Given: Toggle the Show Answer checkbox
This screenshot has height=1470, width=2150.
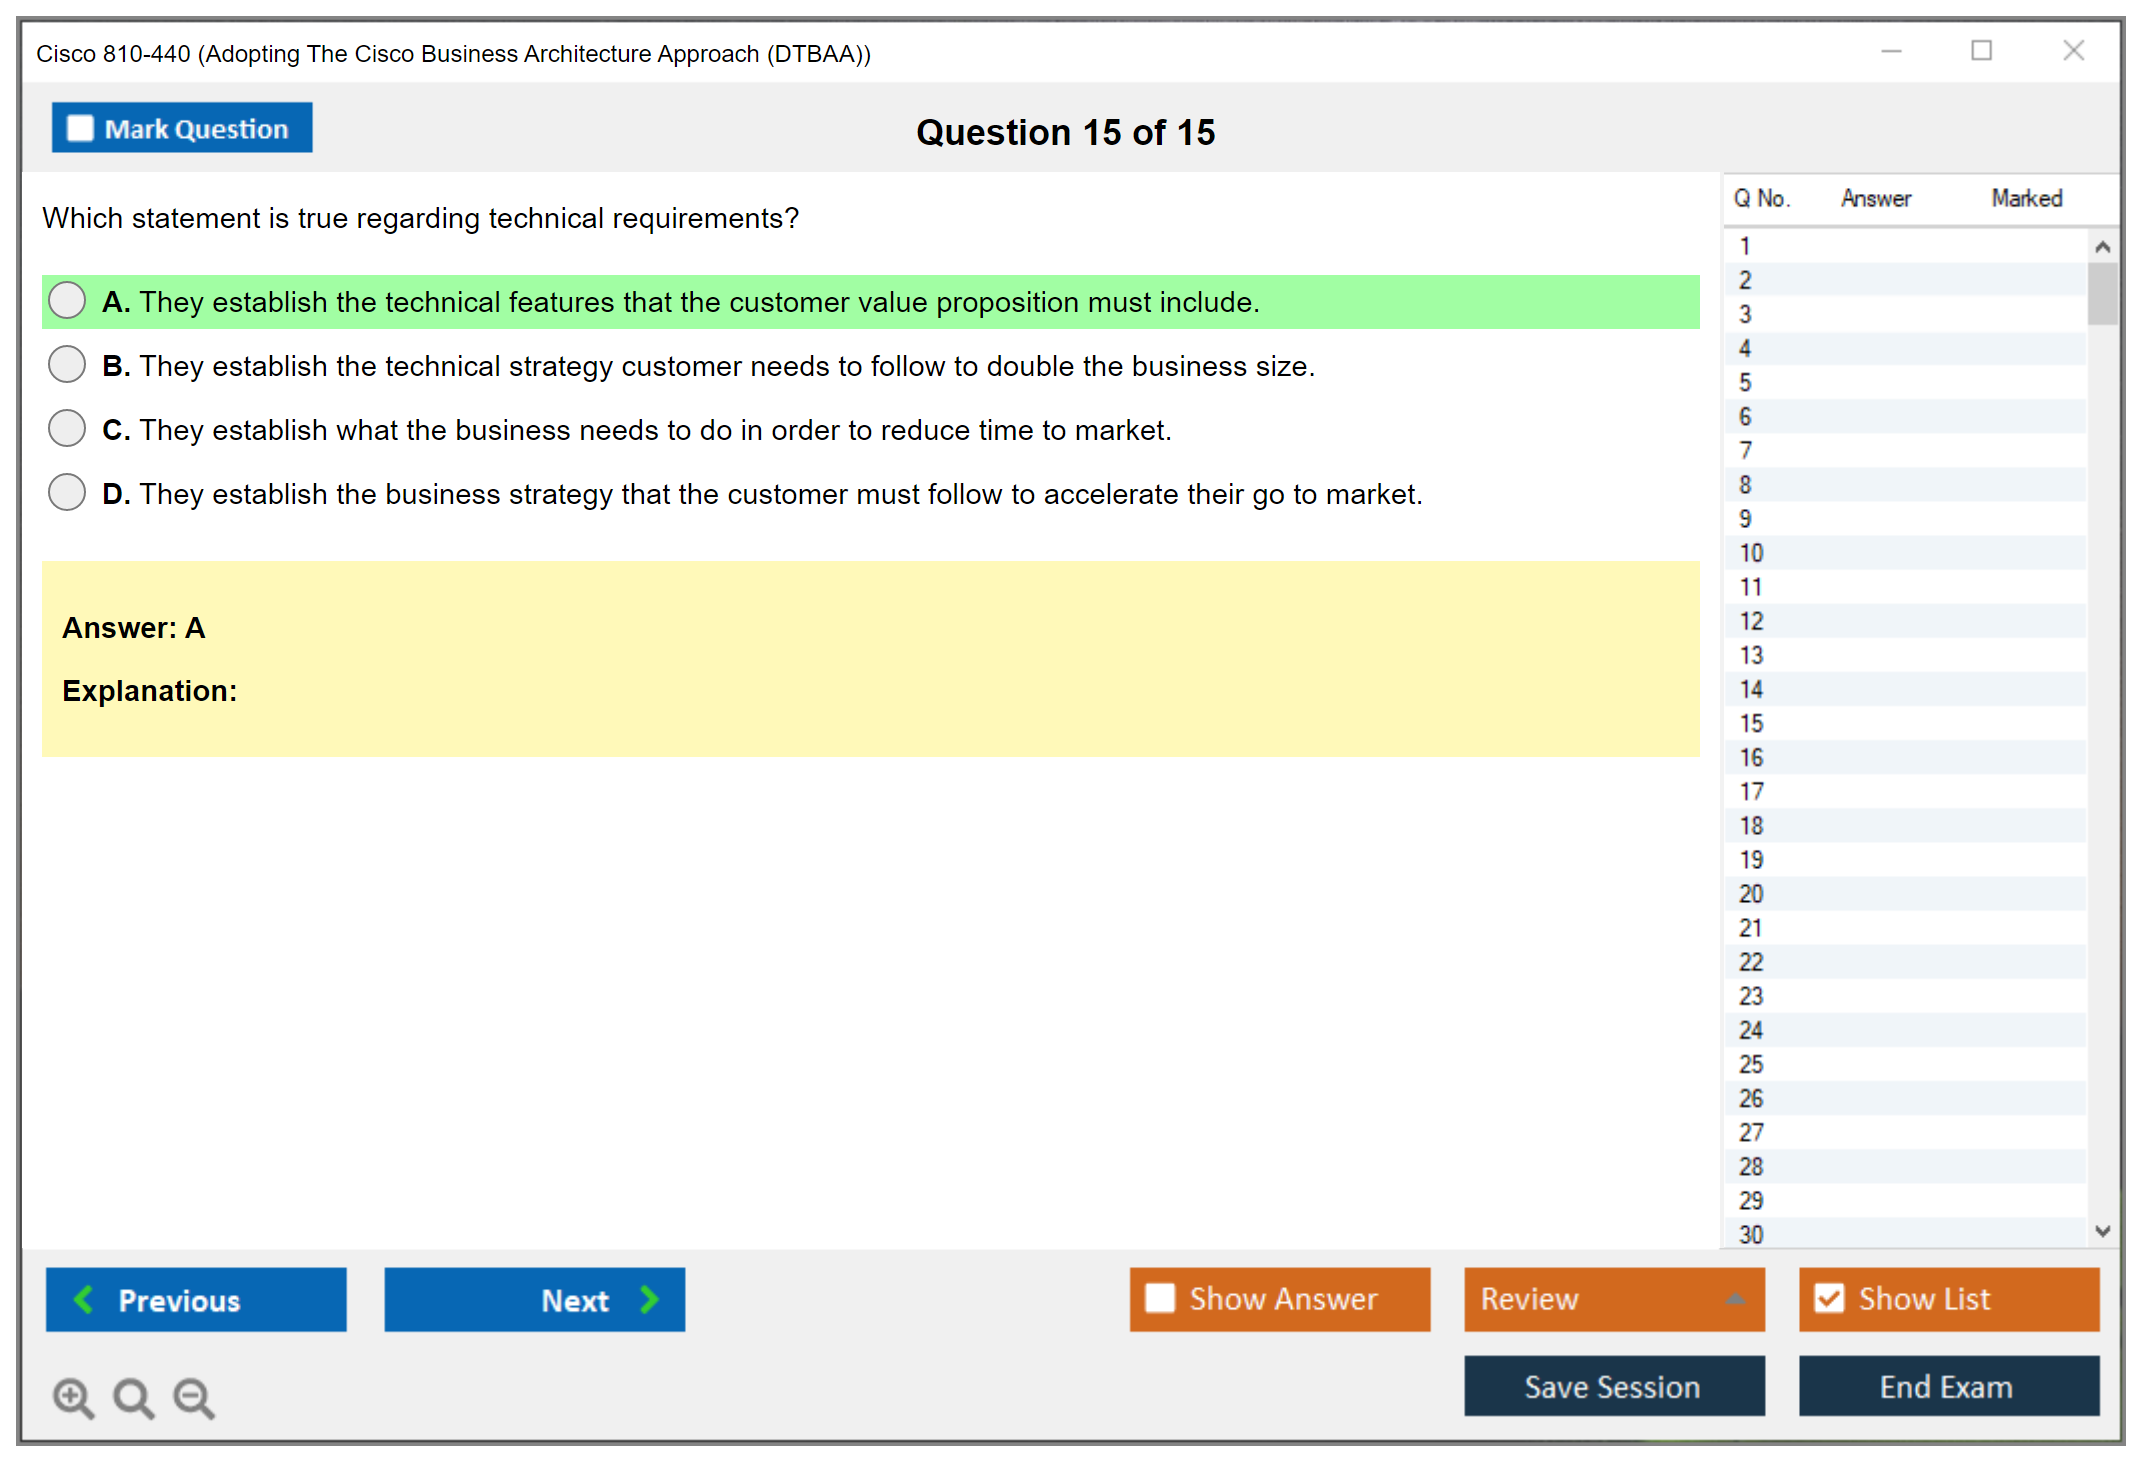Looking at the screenshot, I should 1160,1298.
